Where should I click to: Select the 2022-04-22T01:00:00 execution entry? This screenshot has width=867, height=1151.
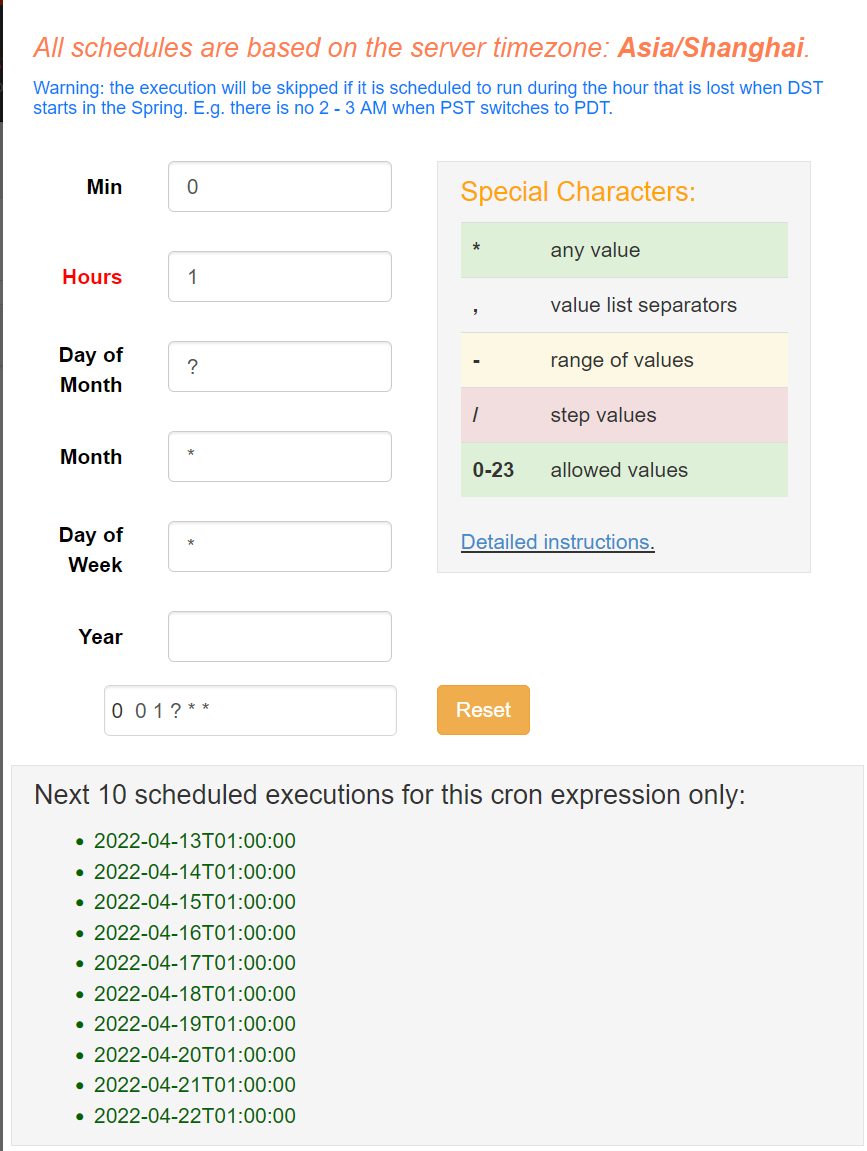(x=195, y=1116)
